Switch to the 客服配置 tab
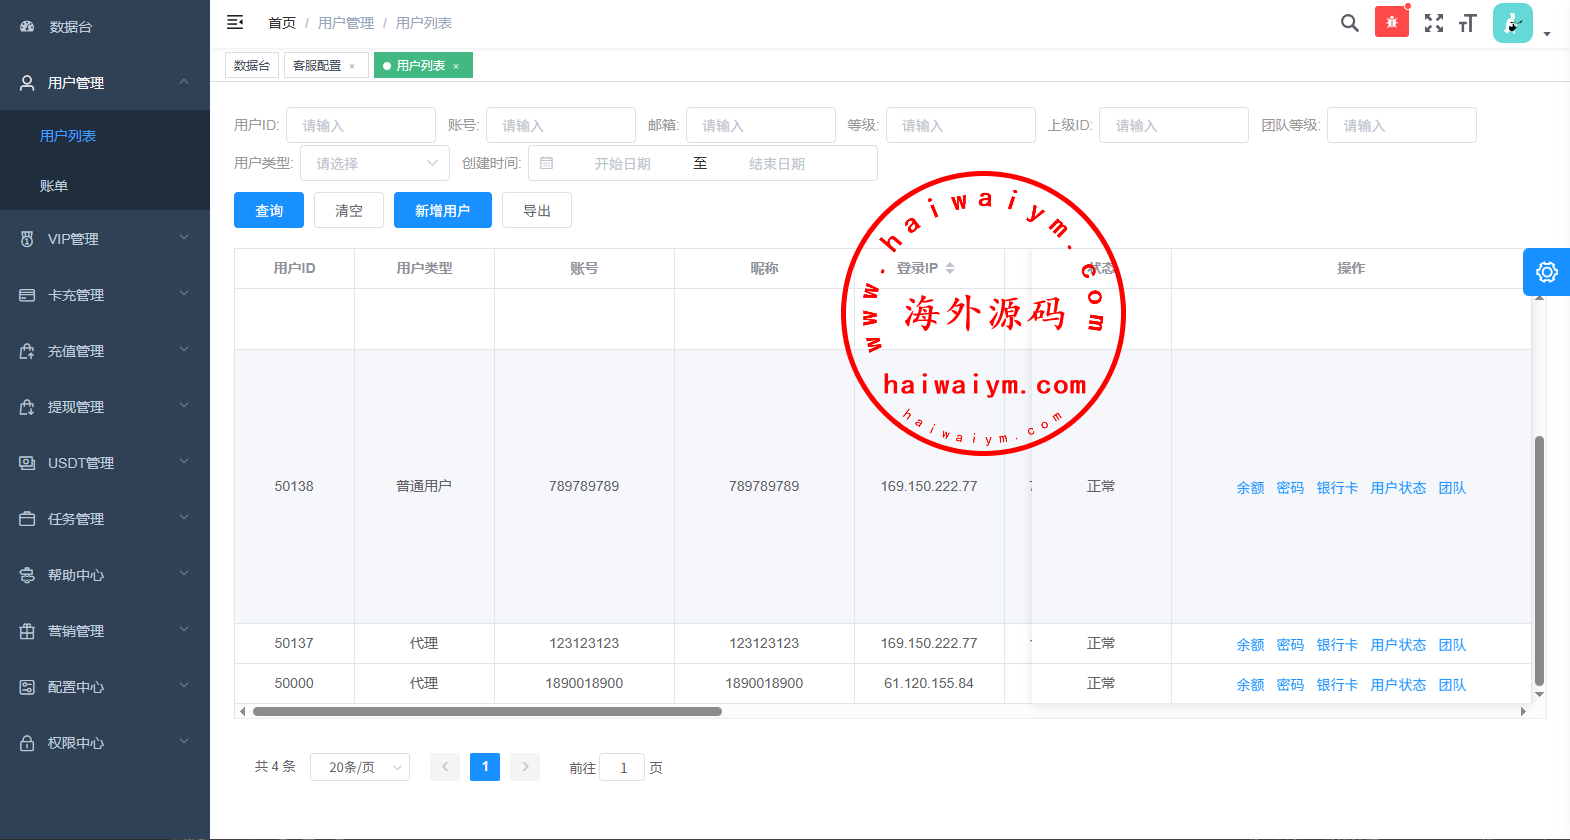The width and height of the screenshot is (1570, 840). (x=317, y=66)
